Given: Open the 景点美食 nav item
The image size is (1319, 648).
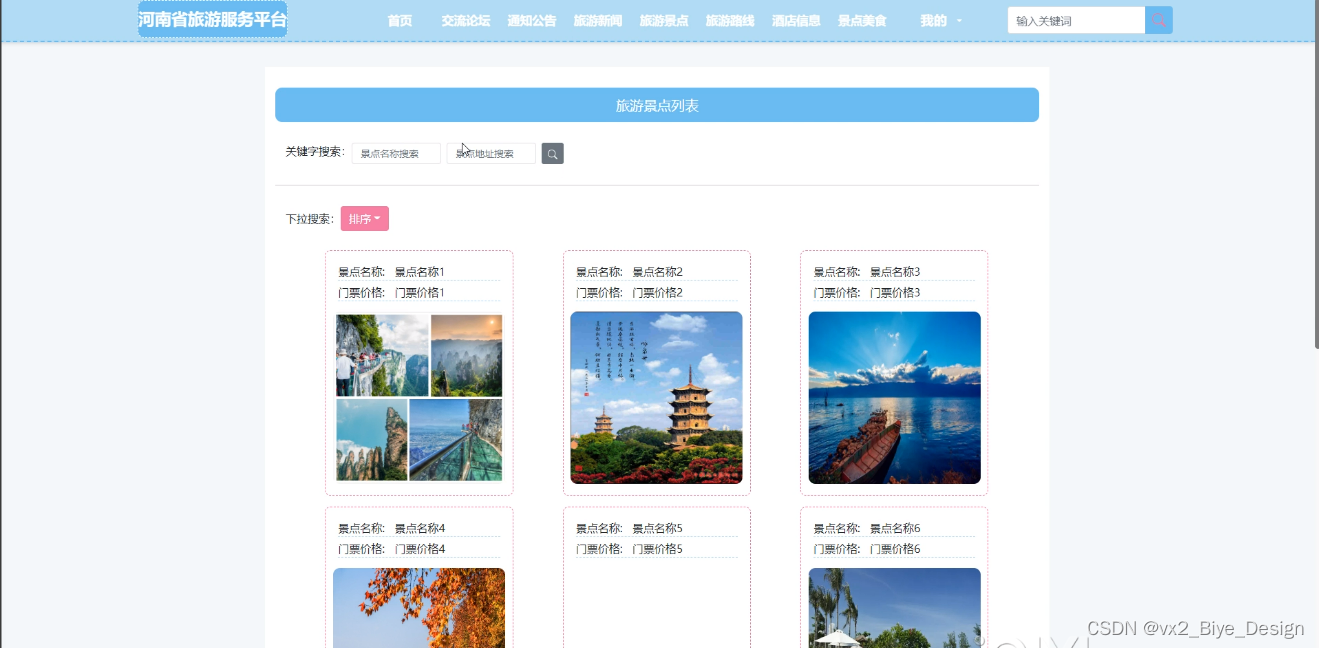Looking at the screenshot, I should (862, 20).
